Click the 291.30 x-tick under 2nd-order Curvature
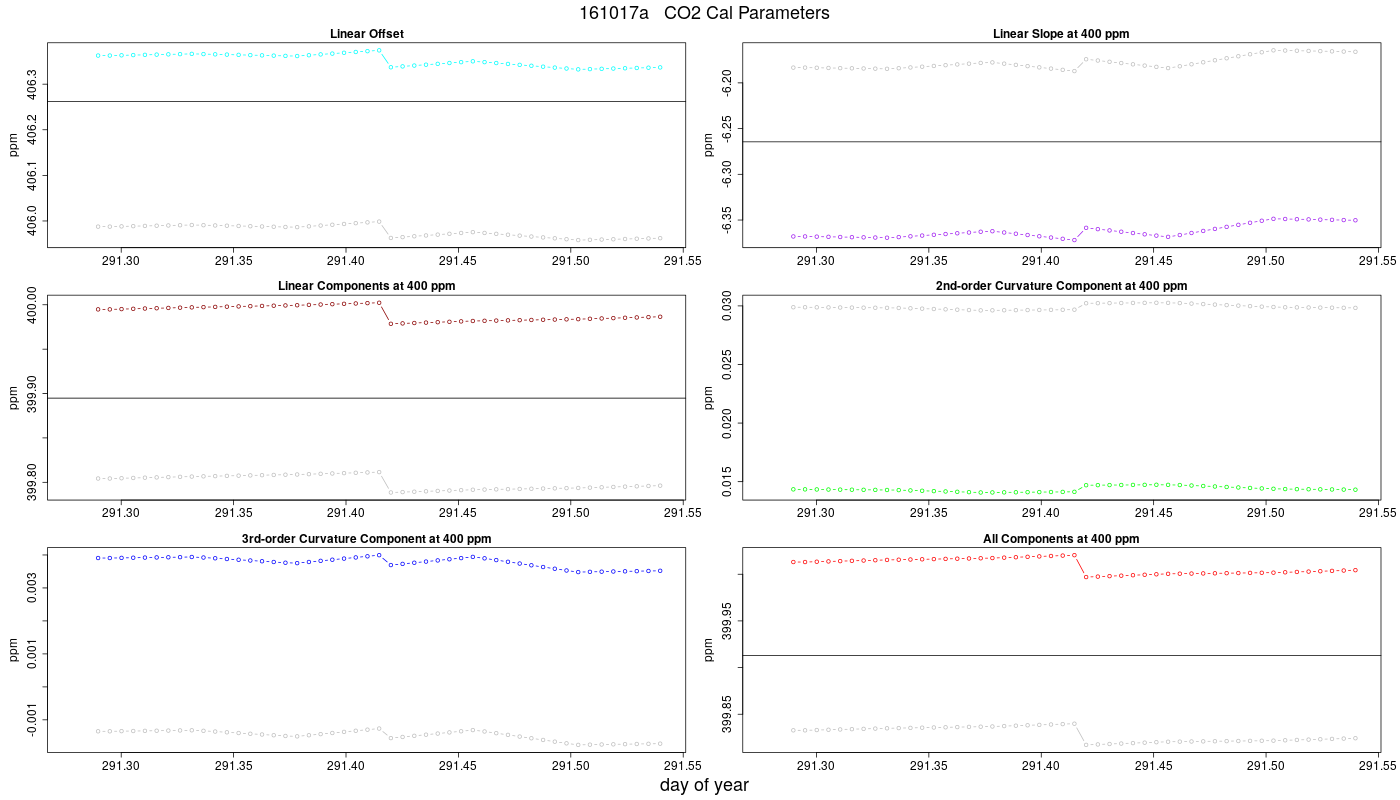The image size is (1400, 800). (816, 514)
